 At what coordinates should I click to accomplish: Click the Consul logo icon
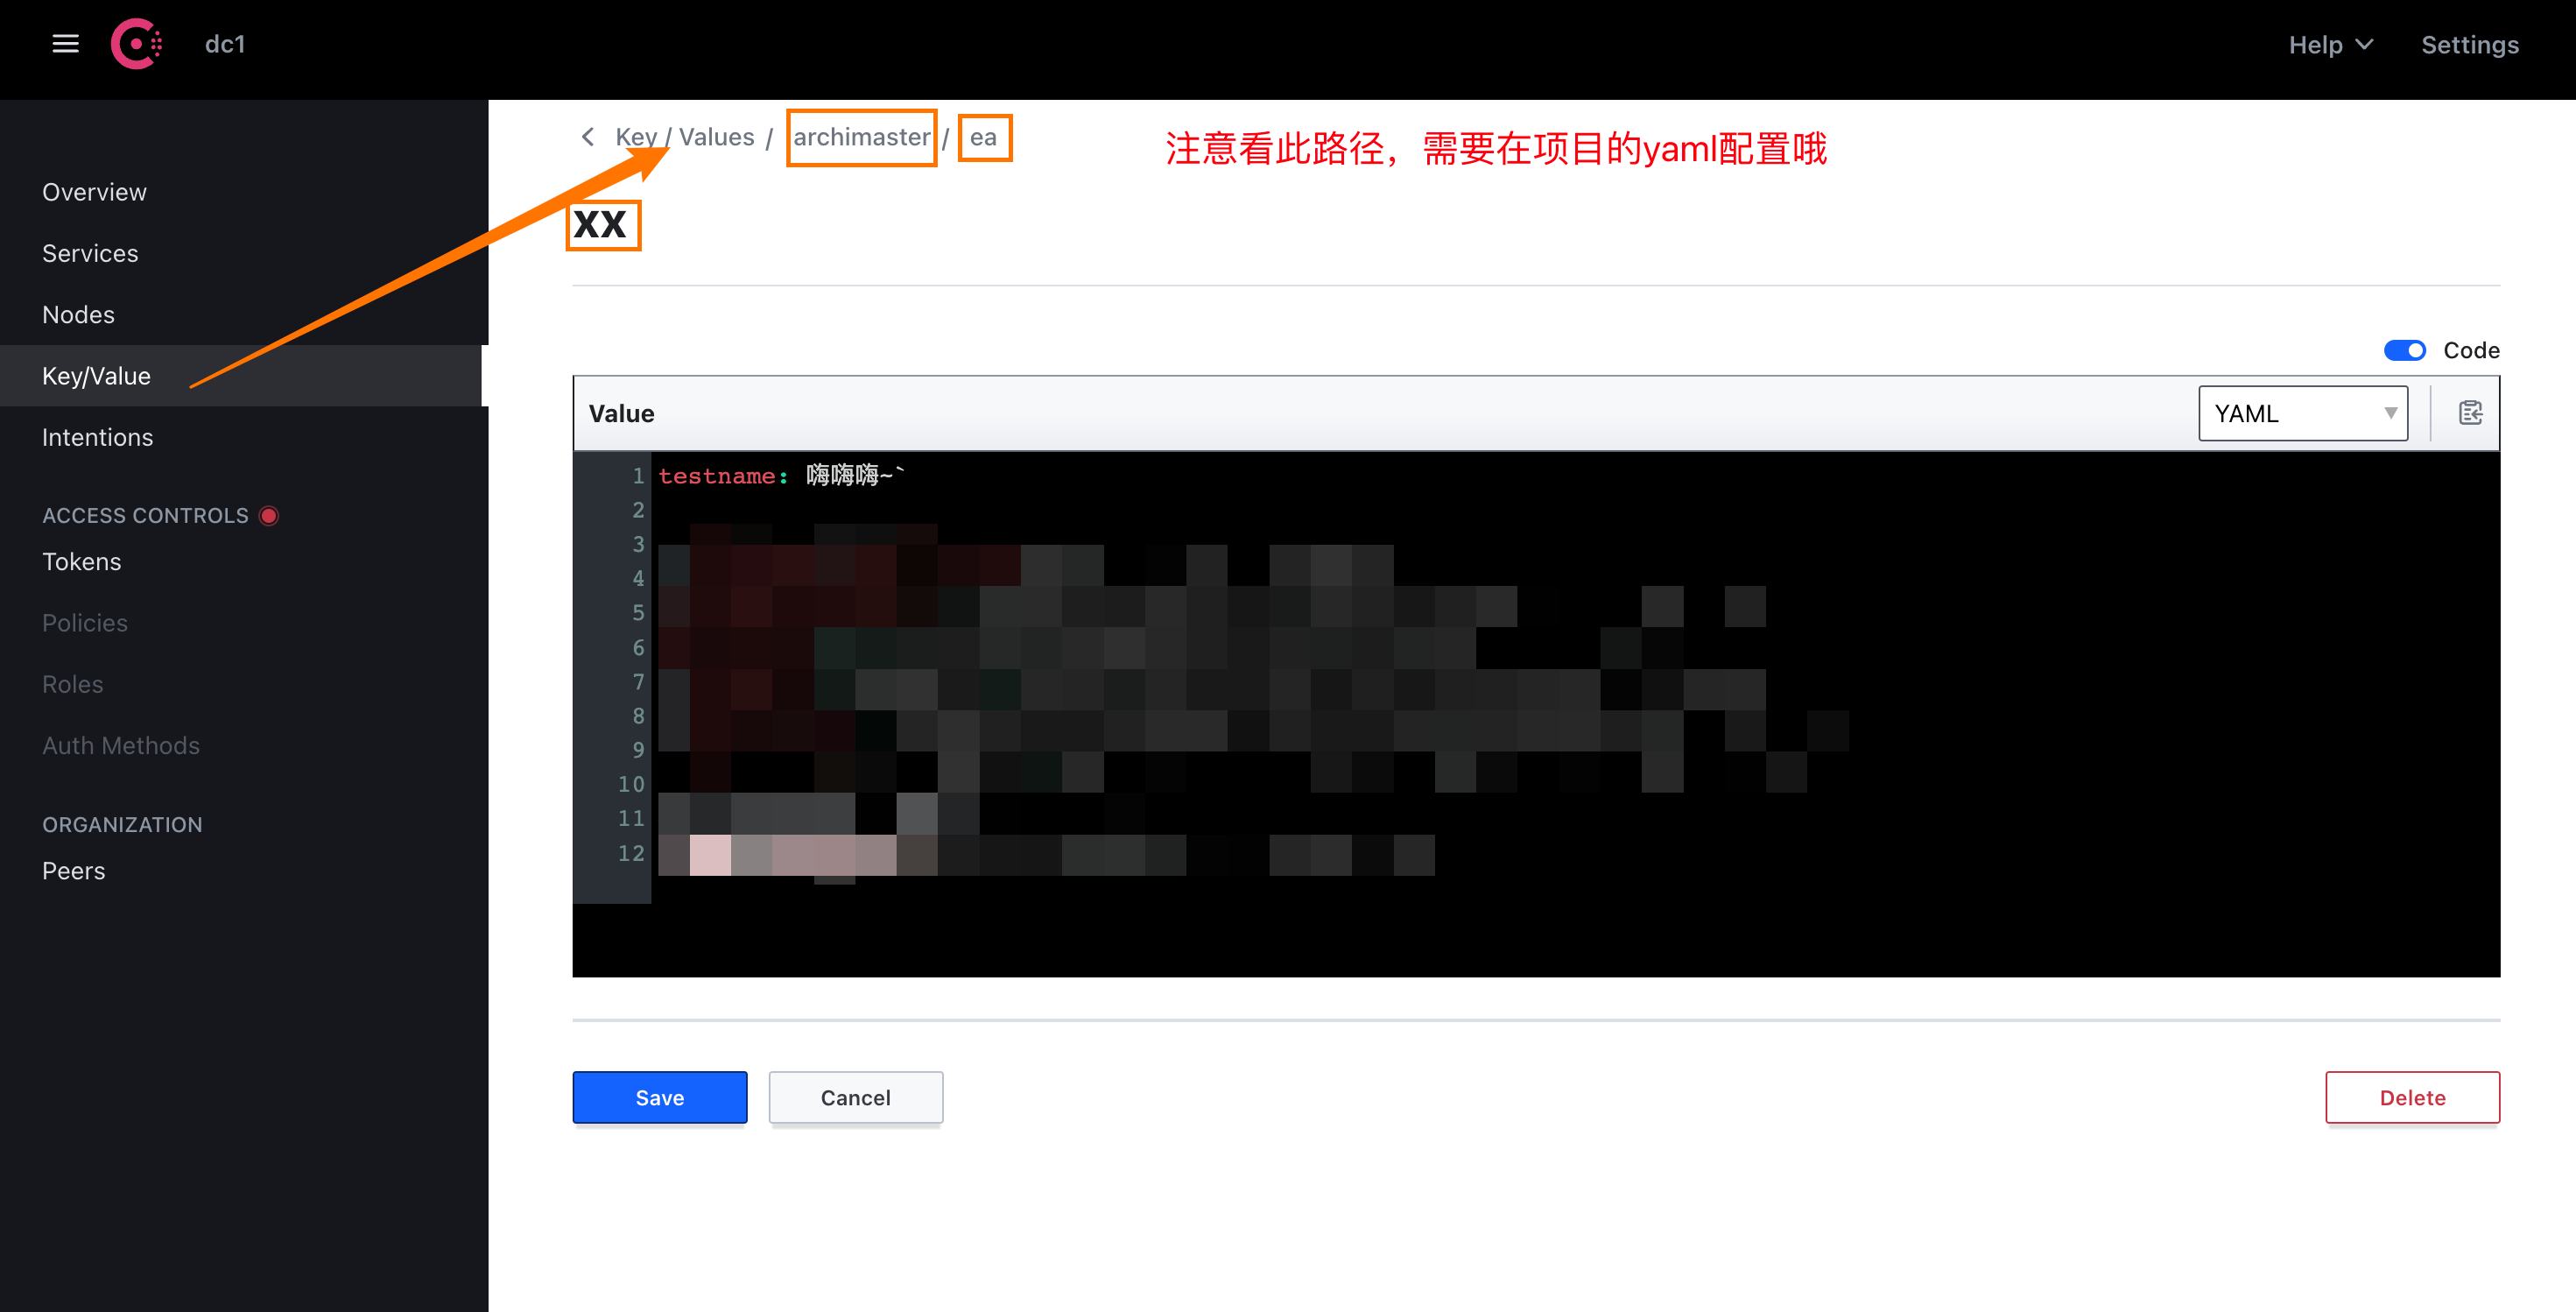(x=136, y=44)
